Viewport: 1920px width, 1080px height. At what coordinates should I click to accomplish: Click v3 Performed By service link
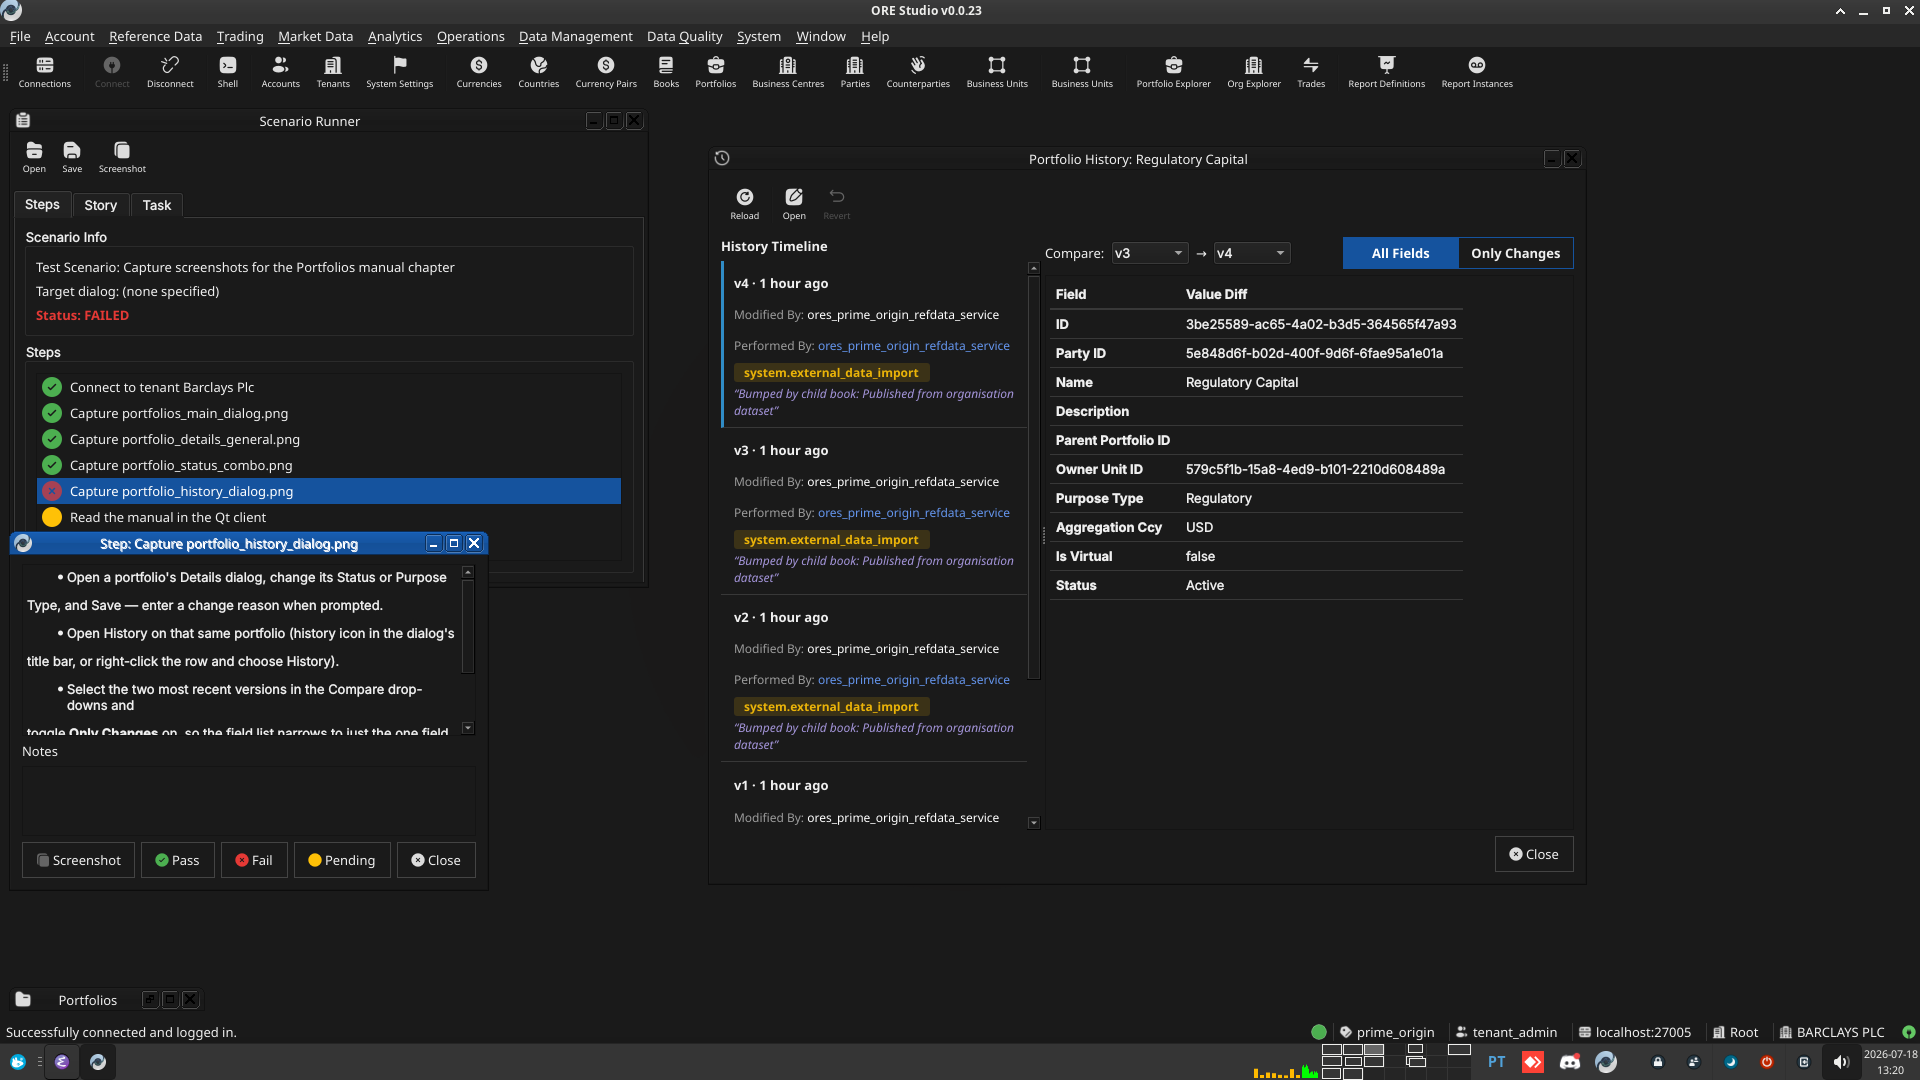[913, 513]
